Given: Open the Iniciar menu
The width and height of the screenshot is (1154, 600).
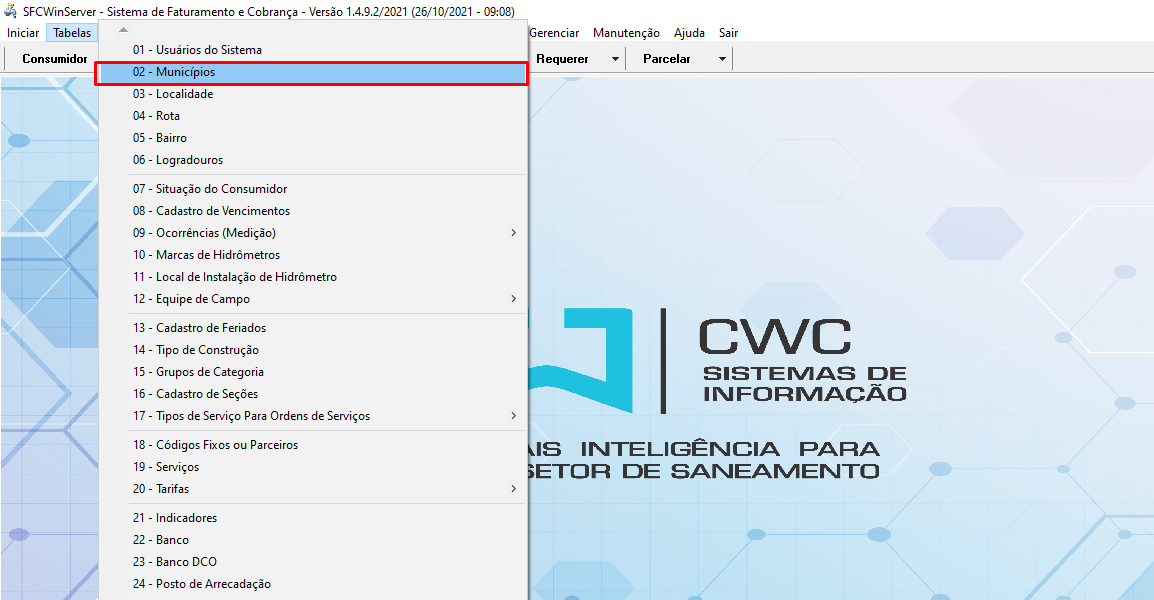Looking at the screenshot, I should [23, 32].
